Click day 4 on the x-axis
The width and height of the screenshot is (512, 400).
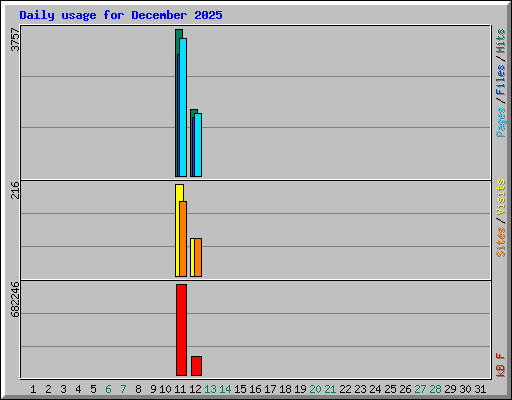tap(78, 389)
